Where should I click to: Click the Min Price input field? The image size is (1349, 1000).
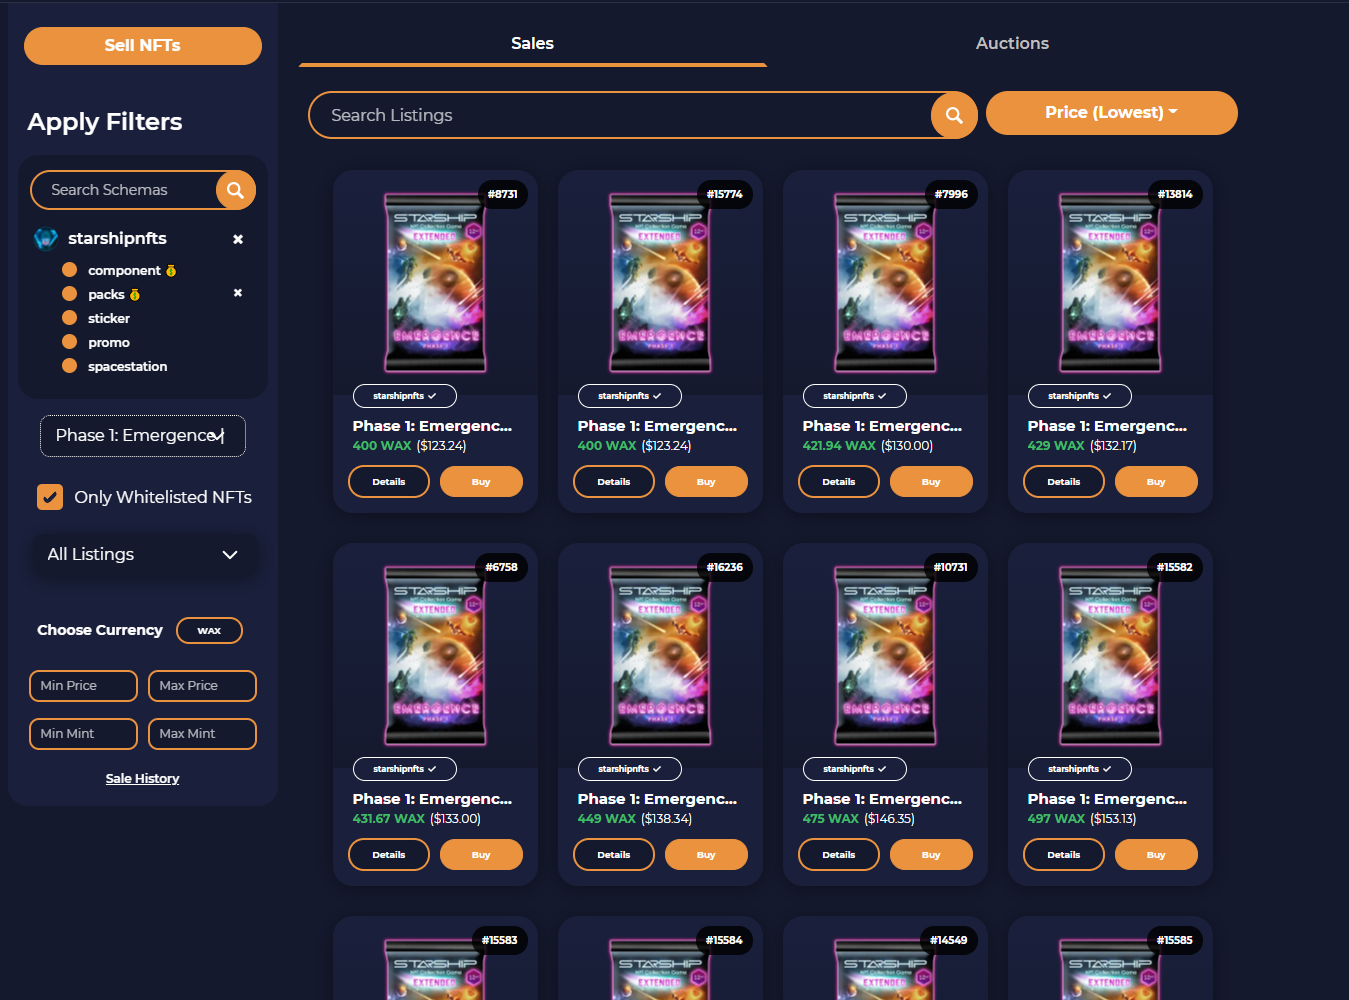tap(83, 686)
